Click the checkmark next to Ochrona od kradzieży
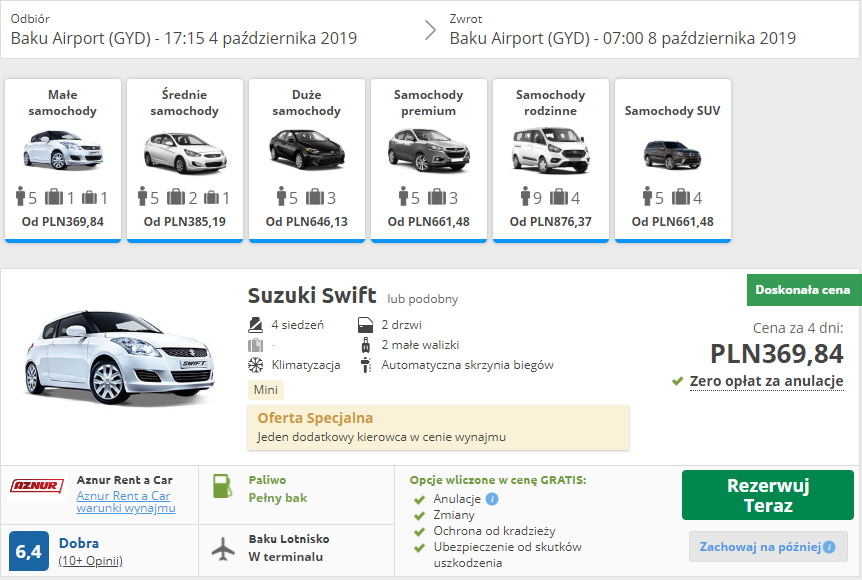The height and width of the screenshot is (580, 862). [x=419, y=532]
